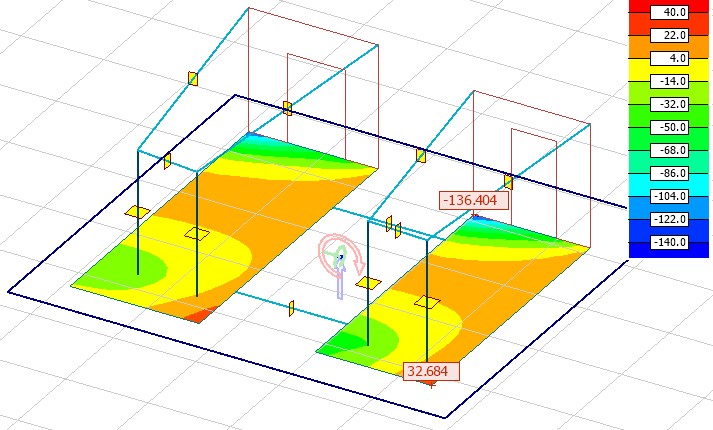
Task: Click the hinge marker left of the -136.404 label
Action: click(x=421, y=155)
